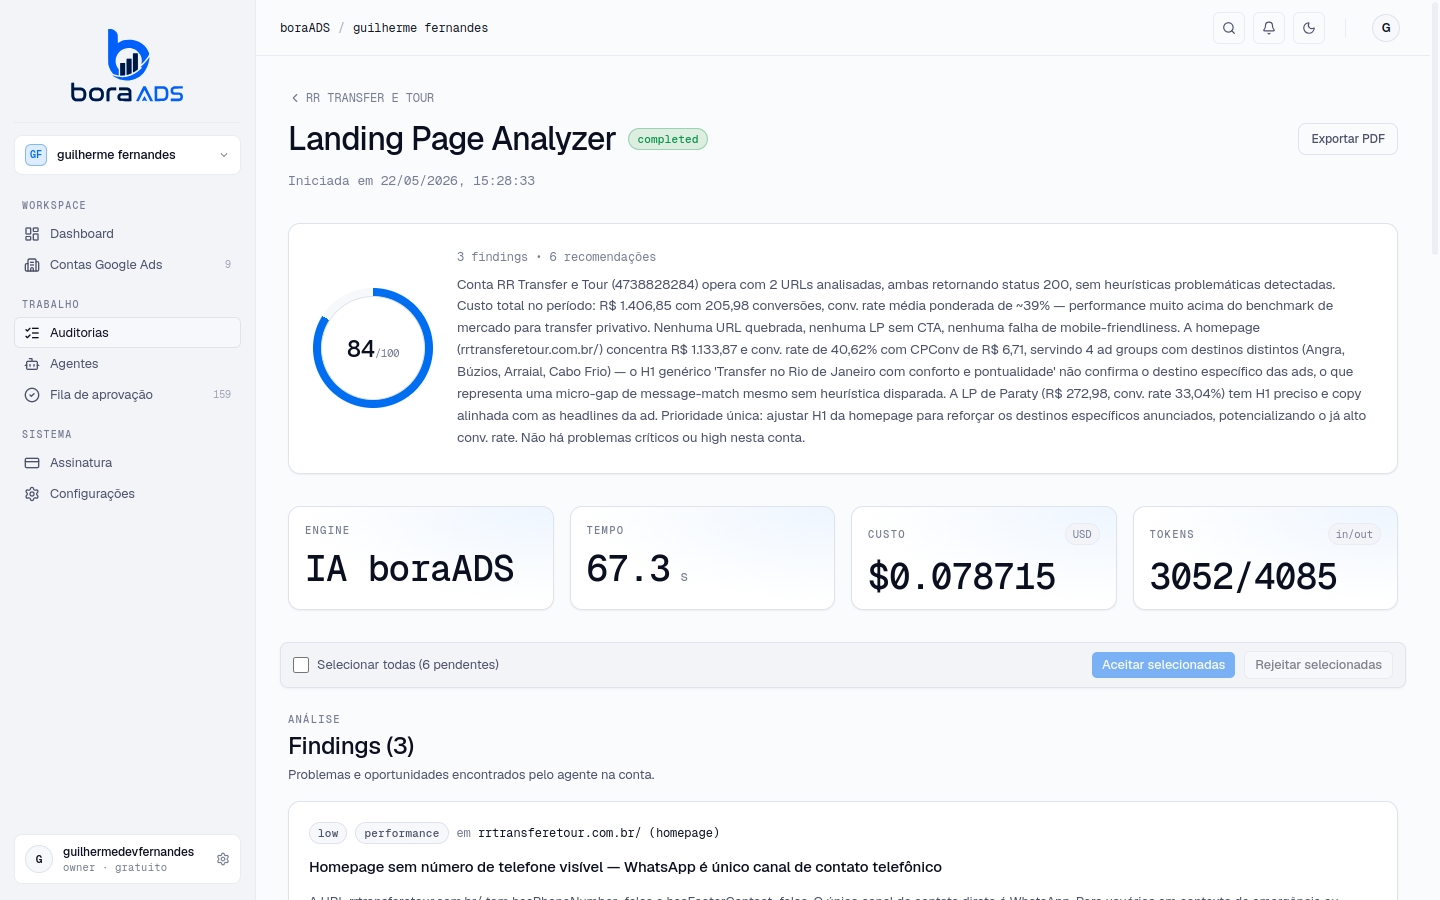This screenshot has width=1440, height=900.
Task: Click Exportar PDF button
Action: (1347, 139)
